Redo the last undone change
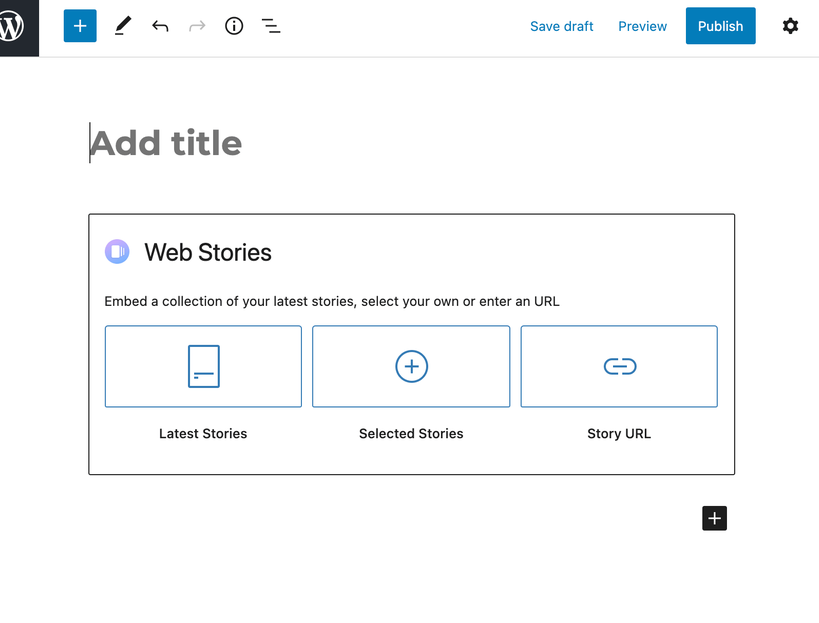Image resolution: width=819 pixels, height=623 pixels. (x=197, y=26)
